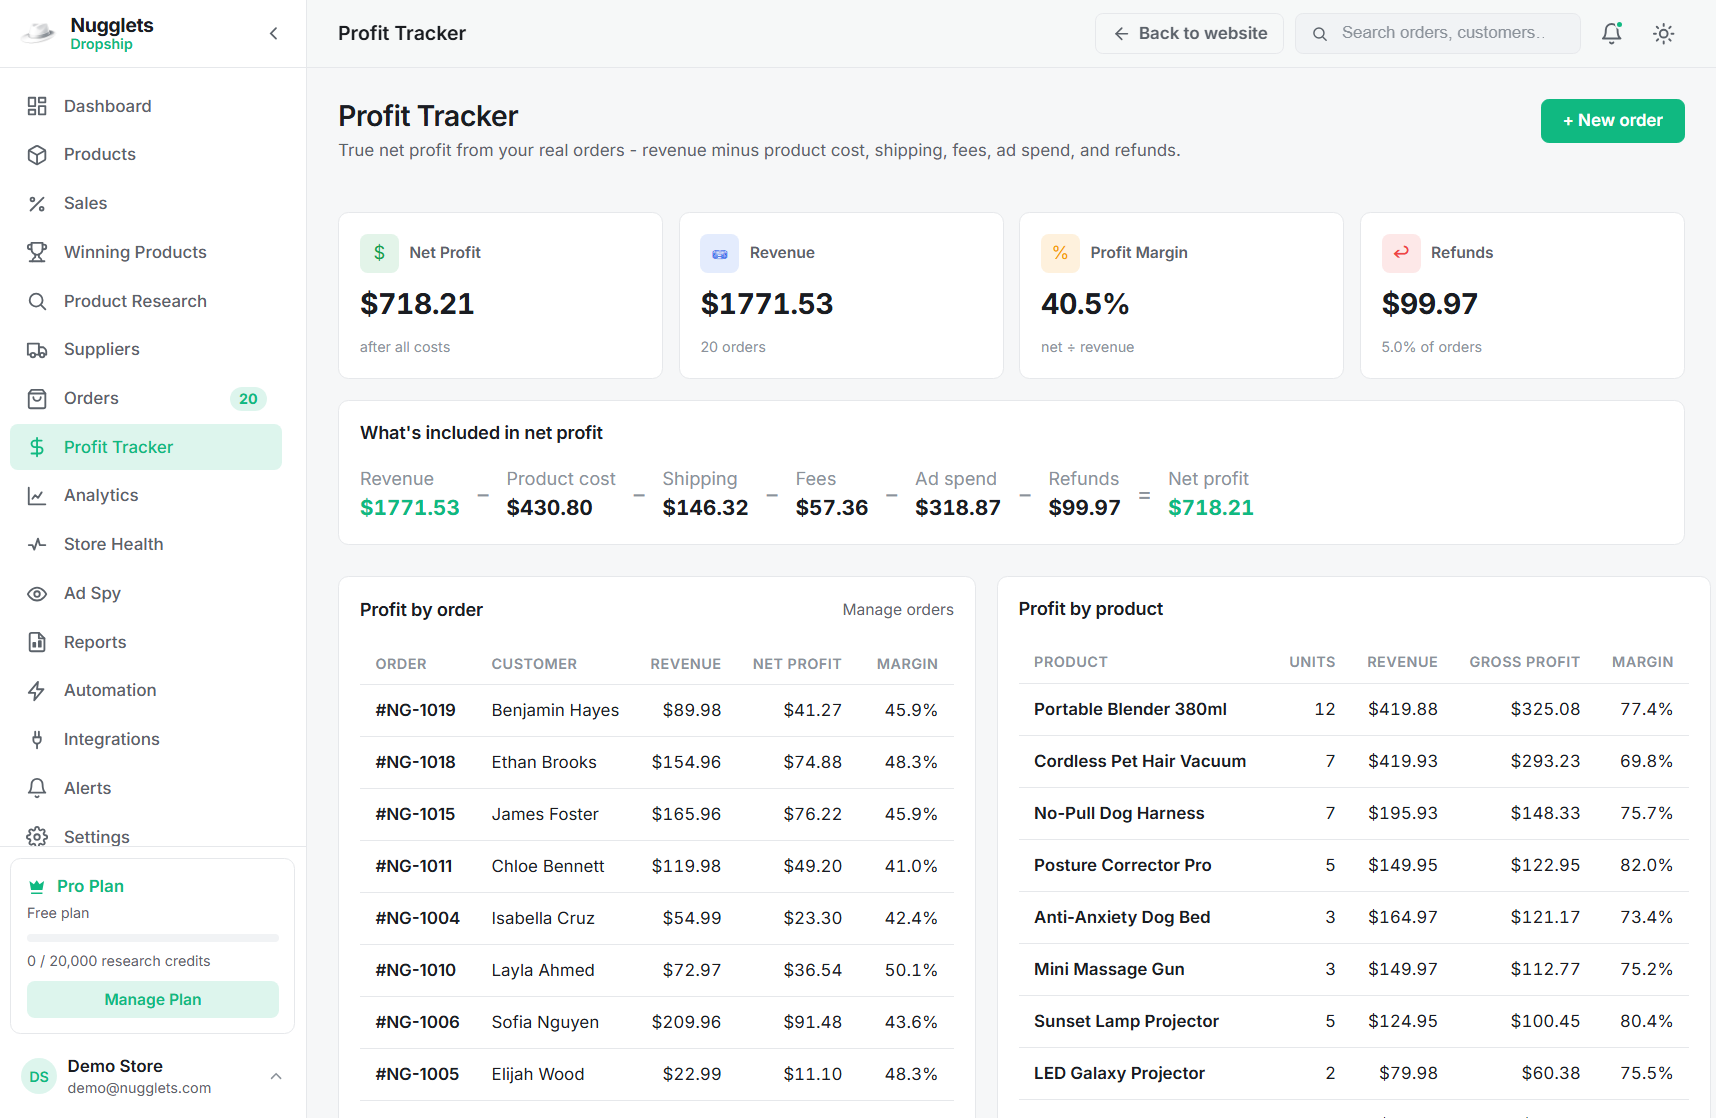
Task: Open Dashboard from sidebar
Action: [x=146, y=106]
